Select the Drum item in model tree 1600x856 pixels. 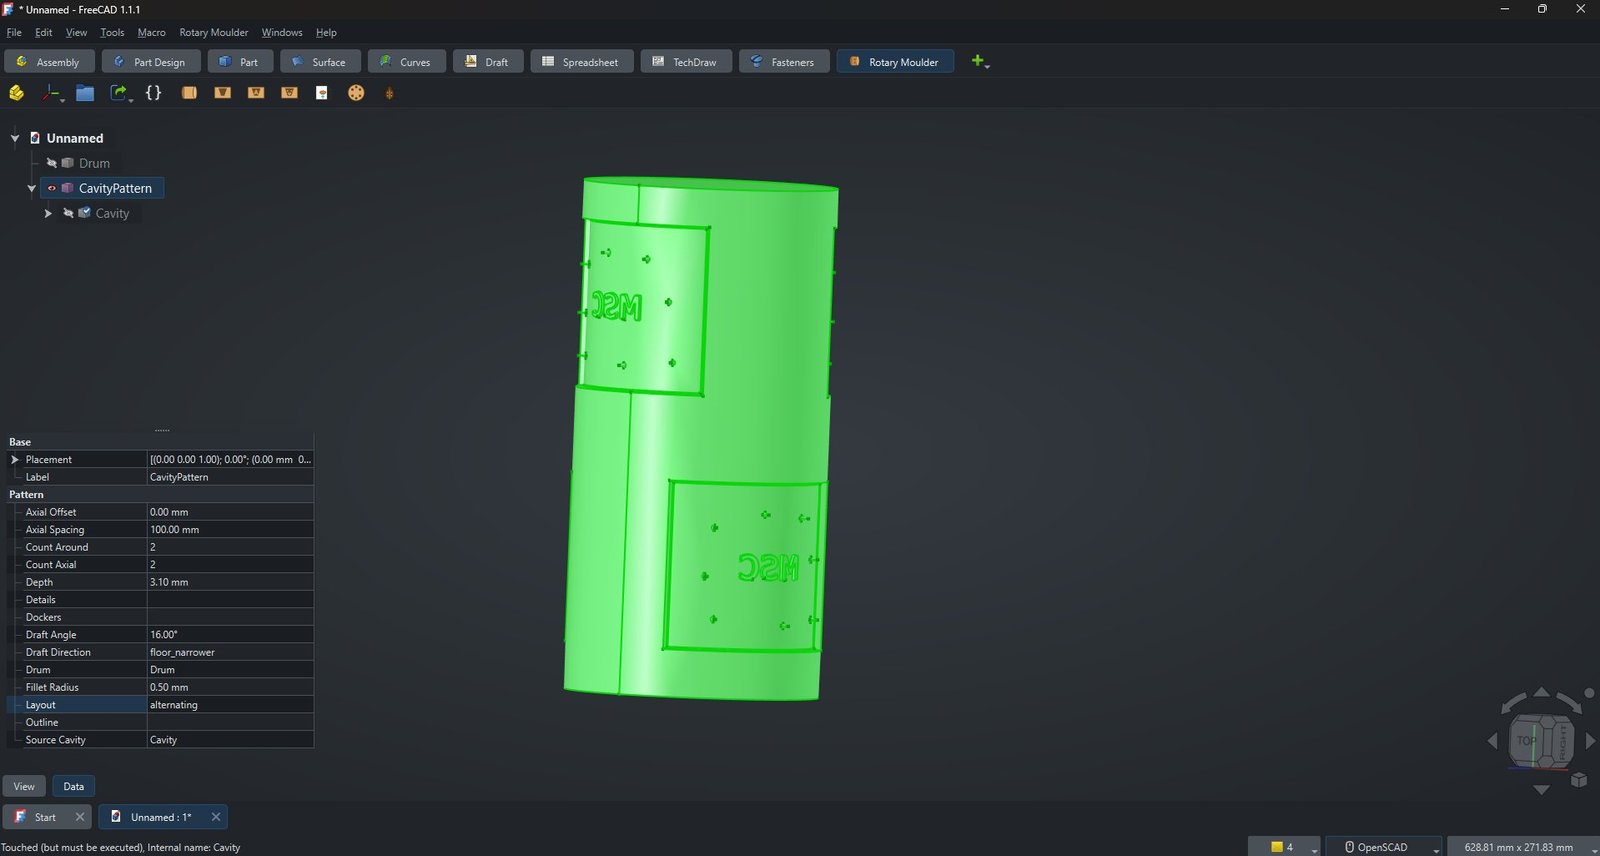(x=94, y=163)
